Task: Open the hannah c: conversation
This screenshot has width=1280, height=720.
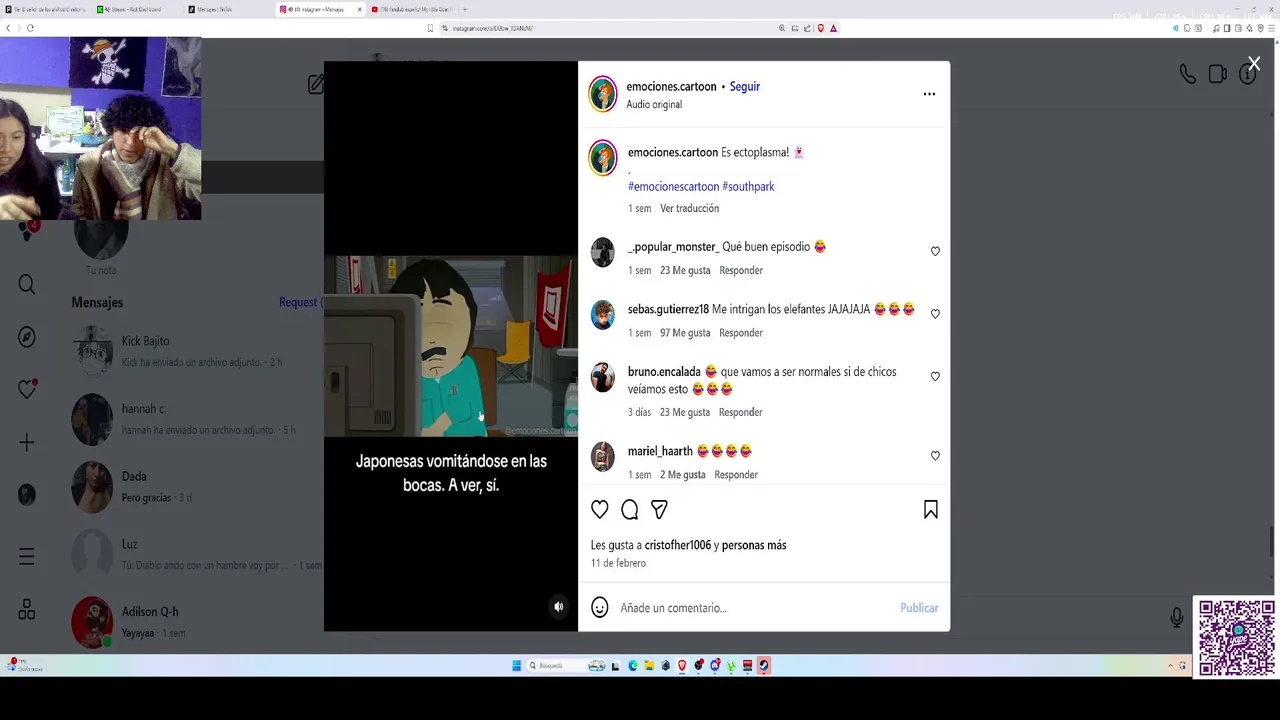Action: [x=197, y=419]
